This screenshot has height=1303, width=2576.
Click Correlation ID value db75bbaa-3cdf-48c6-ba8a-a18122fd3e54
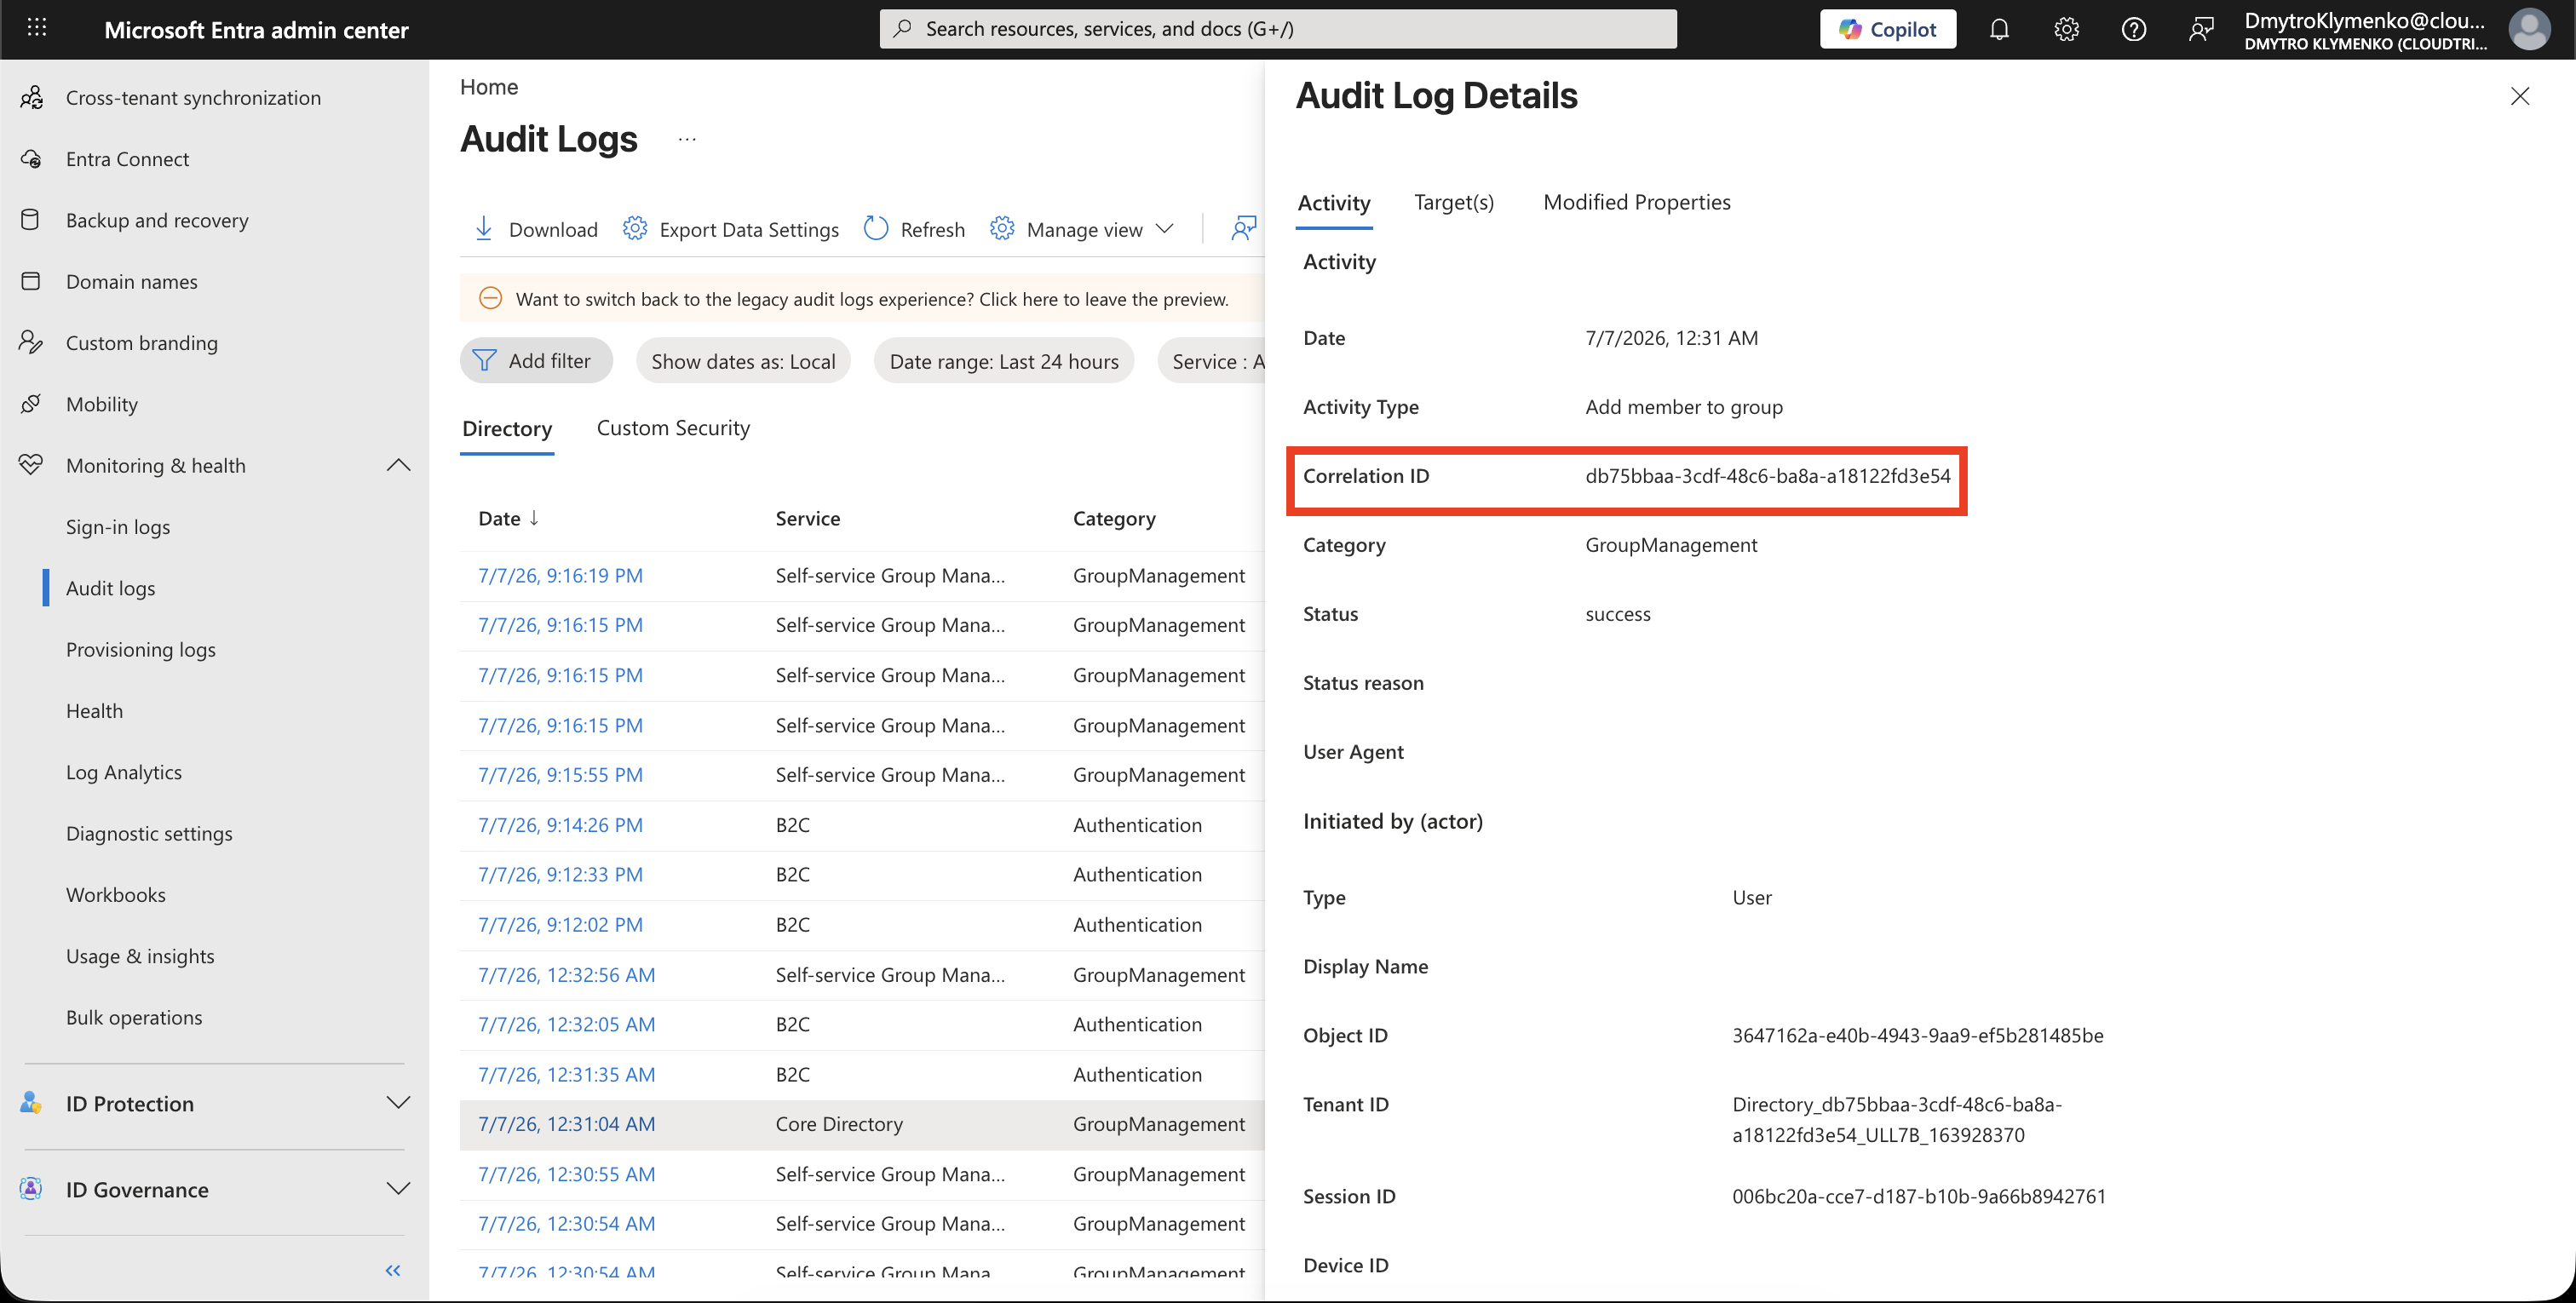[1767, 475]
